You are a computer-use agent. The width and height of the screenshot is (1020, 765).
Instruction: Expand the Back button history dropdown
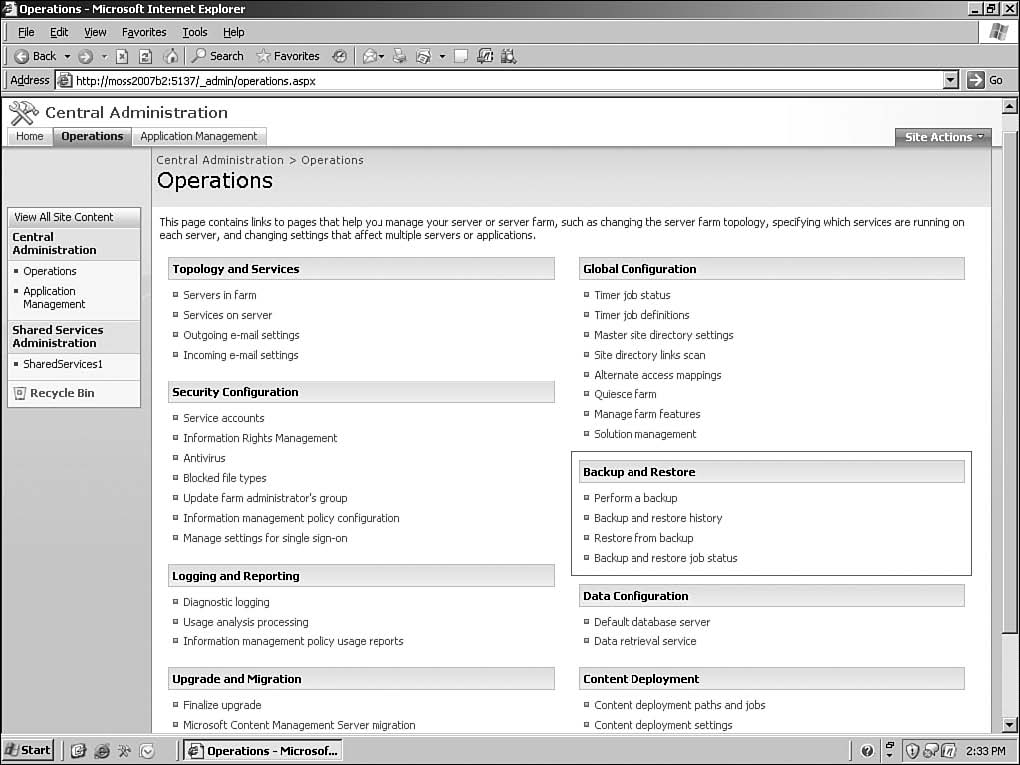point(67,56)
